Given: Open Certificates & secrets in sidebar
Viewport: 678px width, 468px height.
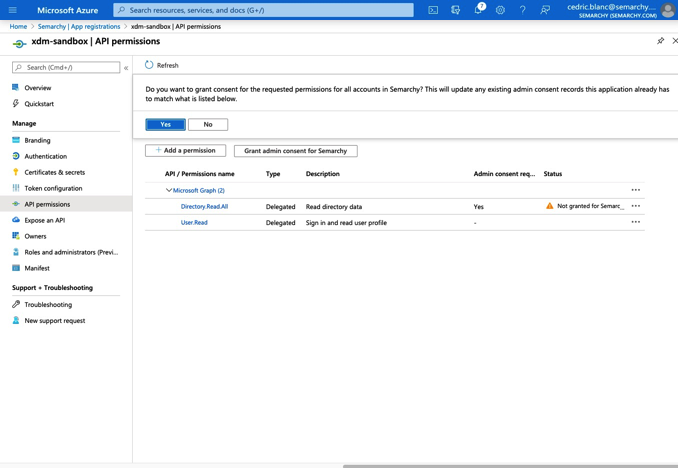Looking at the screenshot, I should [x=54, y=172].
